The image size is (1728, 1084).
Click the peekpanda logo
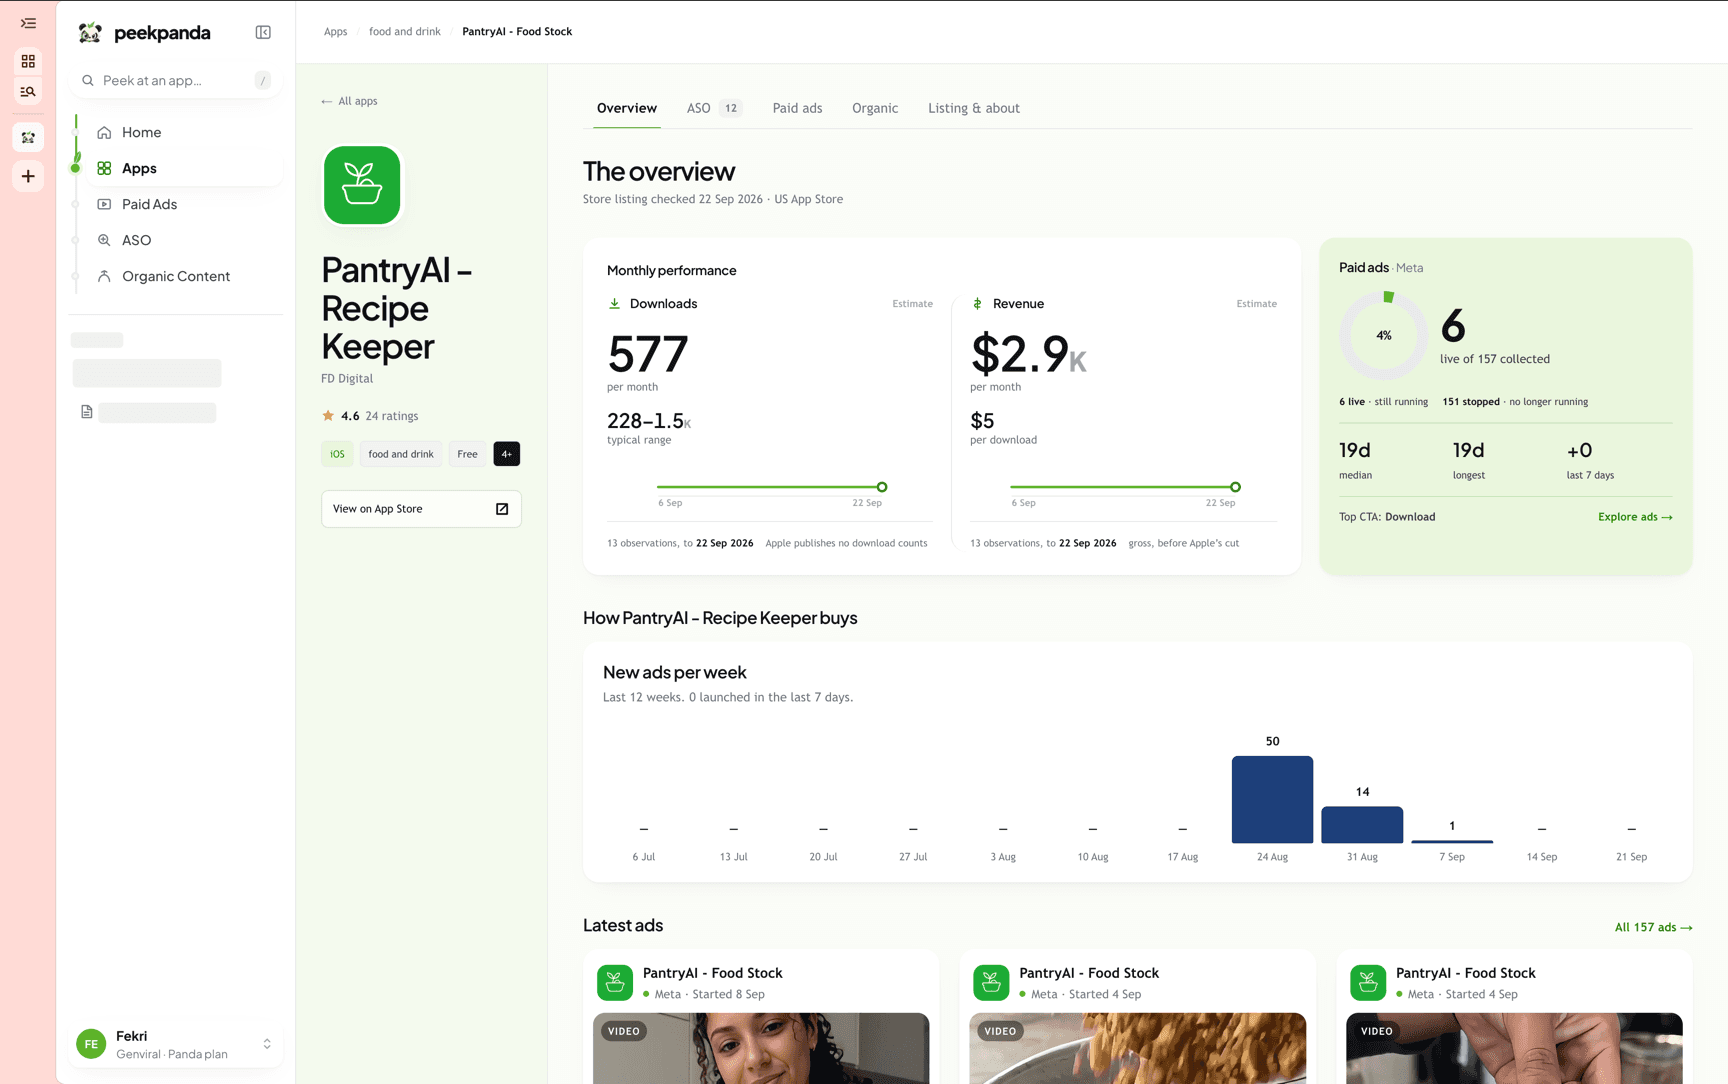click(x=144, y=33)
